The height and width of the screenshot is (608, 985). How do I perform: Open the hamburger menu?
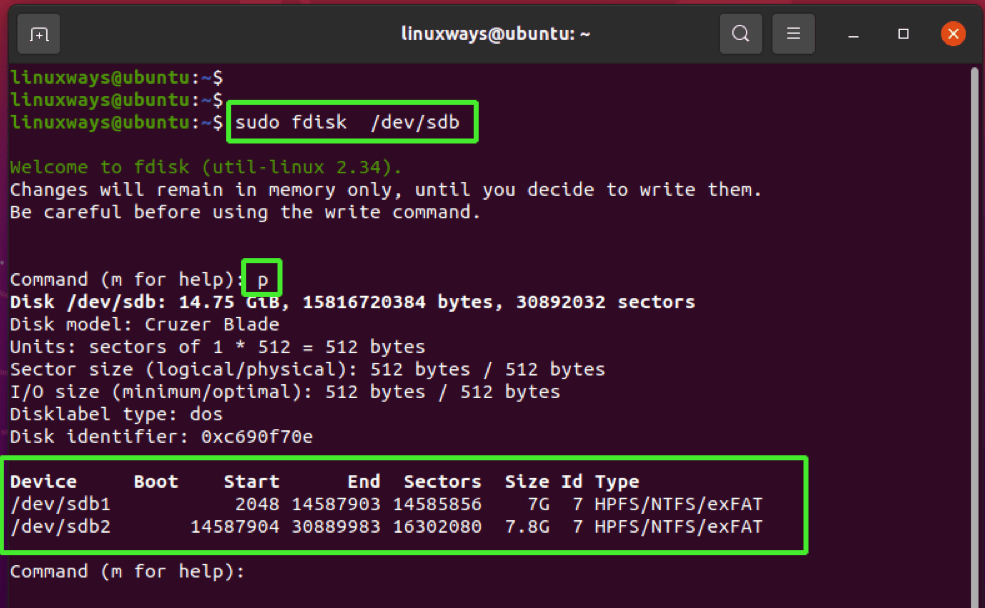click(x=793, y=33)
